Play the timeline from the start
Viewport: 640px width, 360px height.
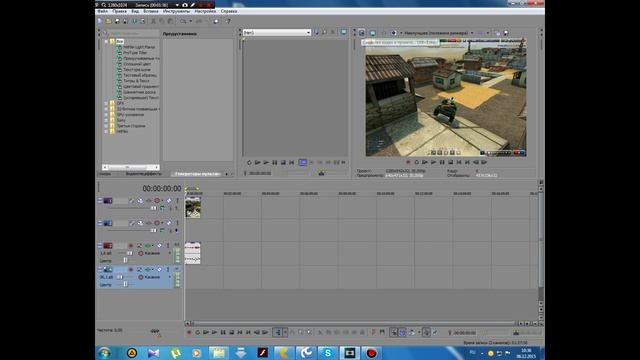[x=206, y=333]
